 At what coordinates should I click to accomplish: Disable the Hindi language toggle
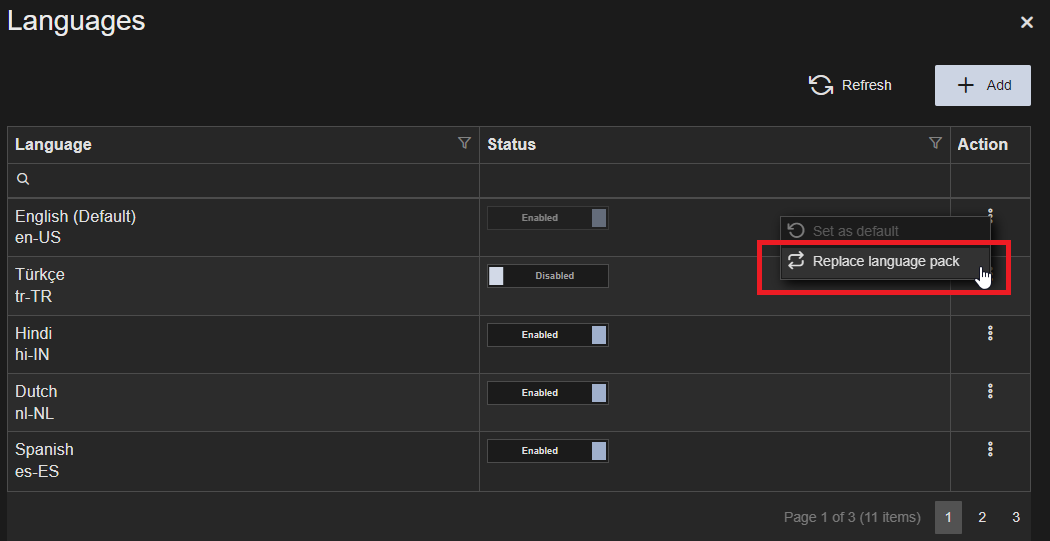[x=547, y=335]
